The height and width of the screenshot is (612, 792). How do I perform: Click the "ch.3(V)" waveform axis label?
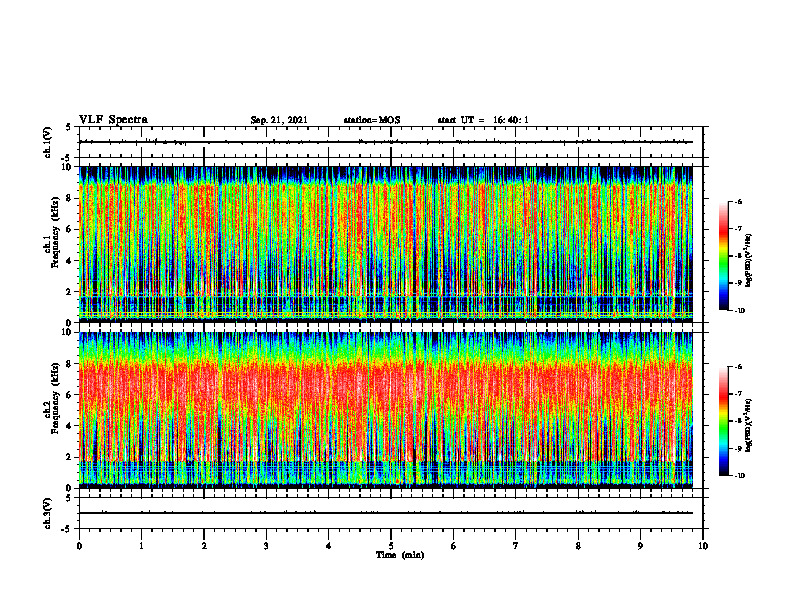47,513
